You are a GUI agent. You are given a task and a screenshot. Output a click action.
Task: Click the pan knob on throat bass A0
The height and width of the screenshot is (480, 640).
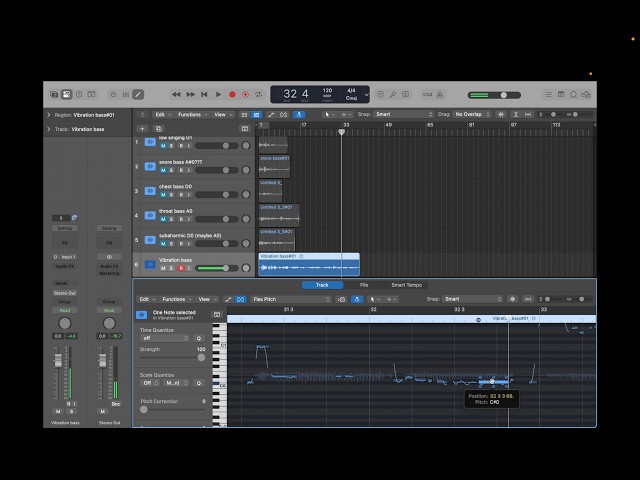point(246,219)
